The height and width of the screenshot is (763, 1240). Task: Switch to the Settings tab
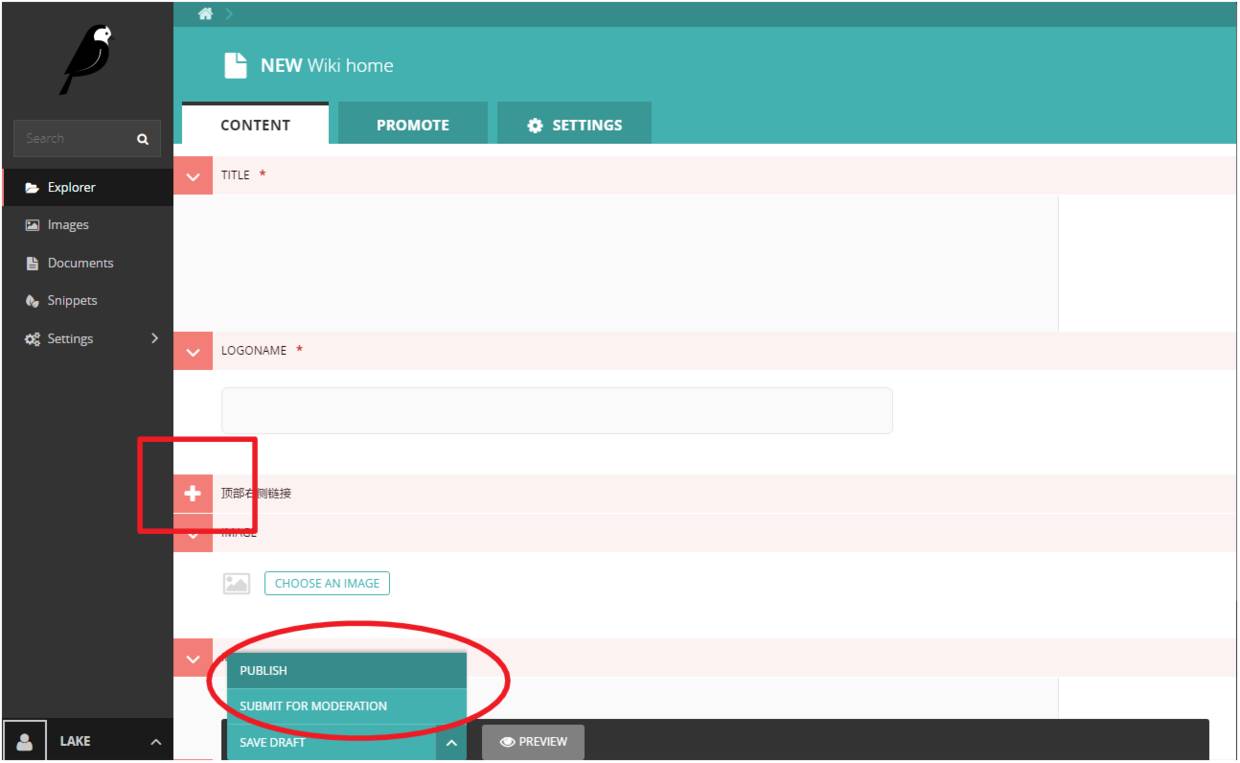click(574, 124)
